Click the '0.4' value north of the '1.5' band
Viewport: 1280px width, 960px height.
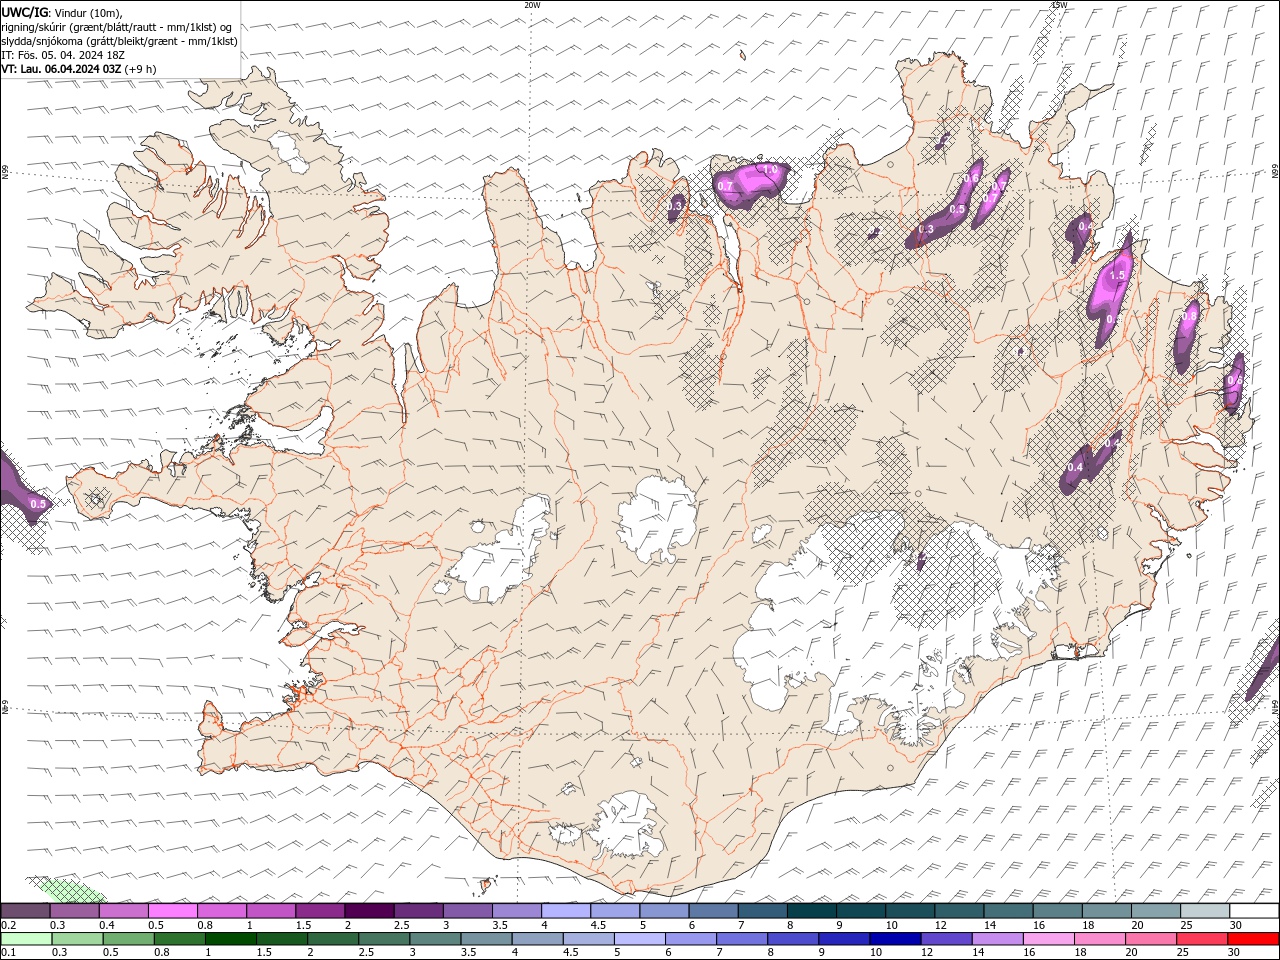coord(1086,227)
